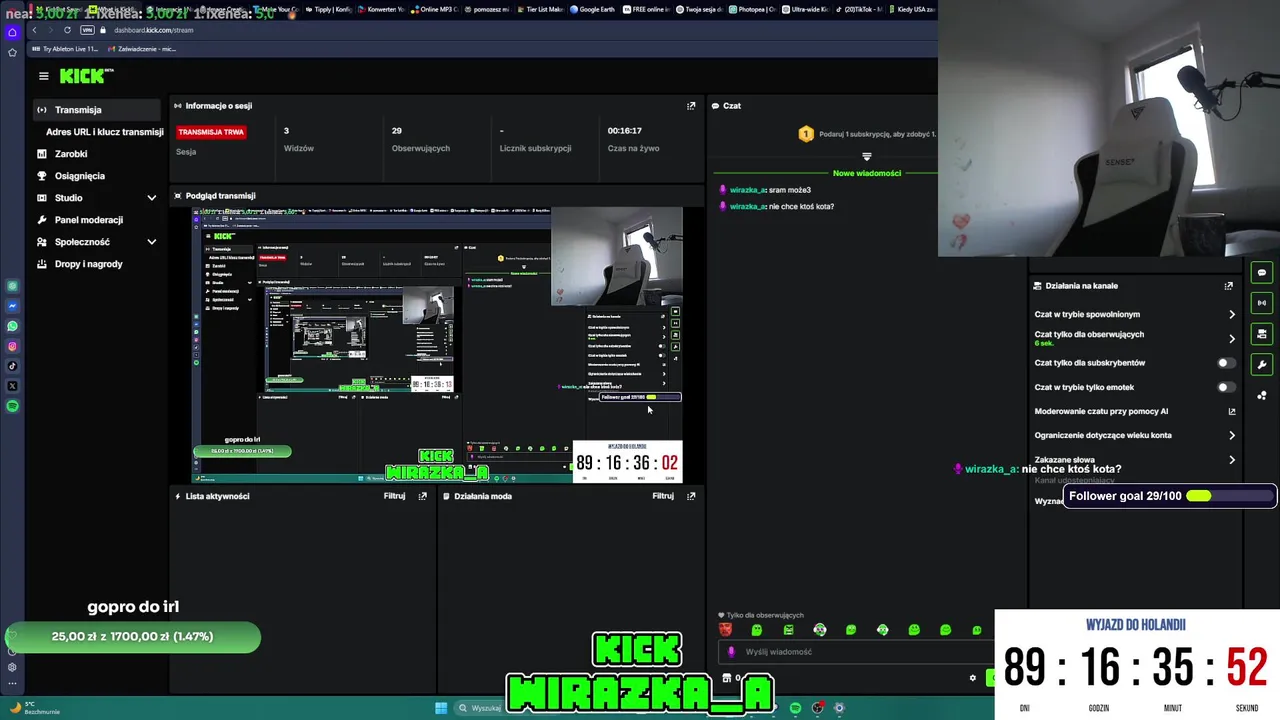Click the gopro do irl donation progress bar
This screenshot has width=1280, height=720.
click(133, 636)
